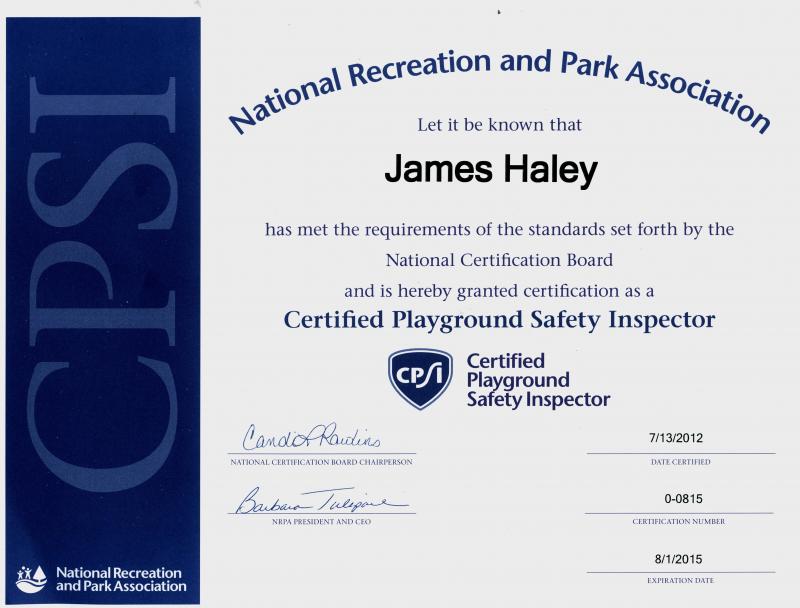
Task: Click the National Certification Board text line
Action: (499, 260)
